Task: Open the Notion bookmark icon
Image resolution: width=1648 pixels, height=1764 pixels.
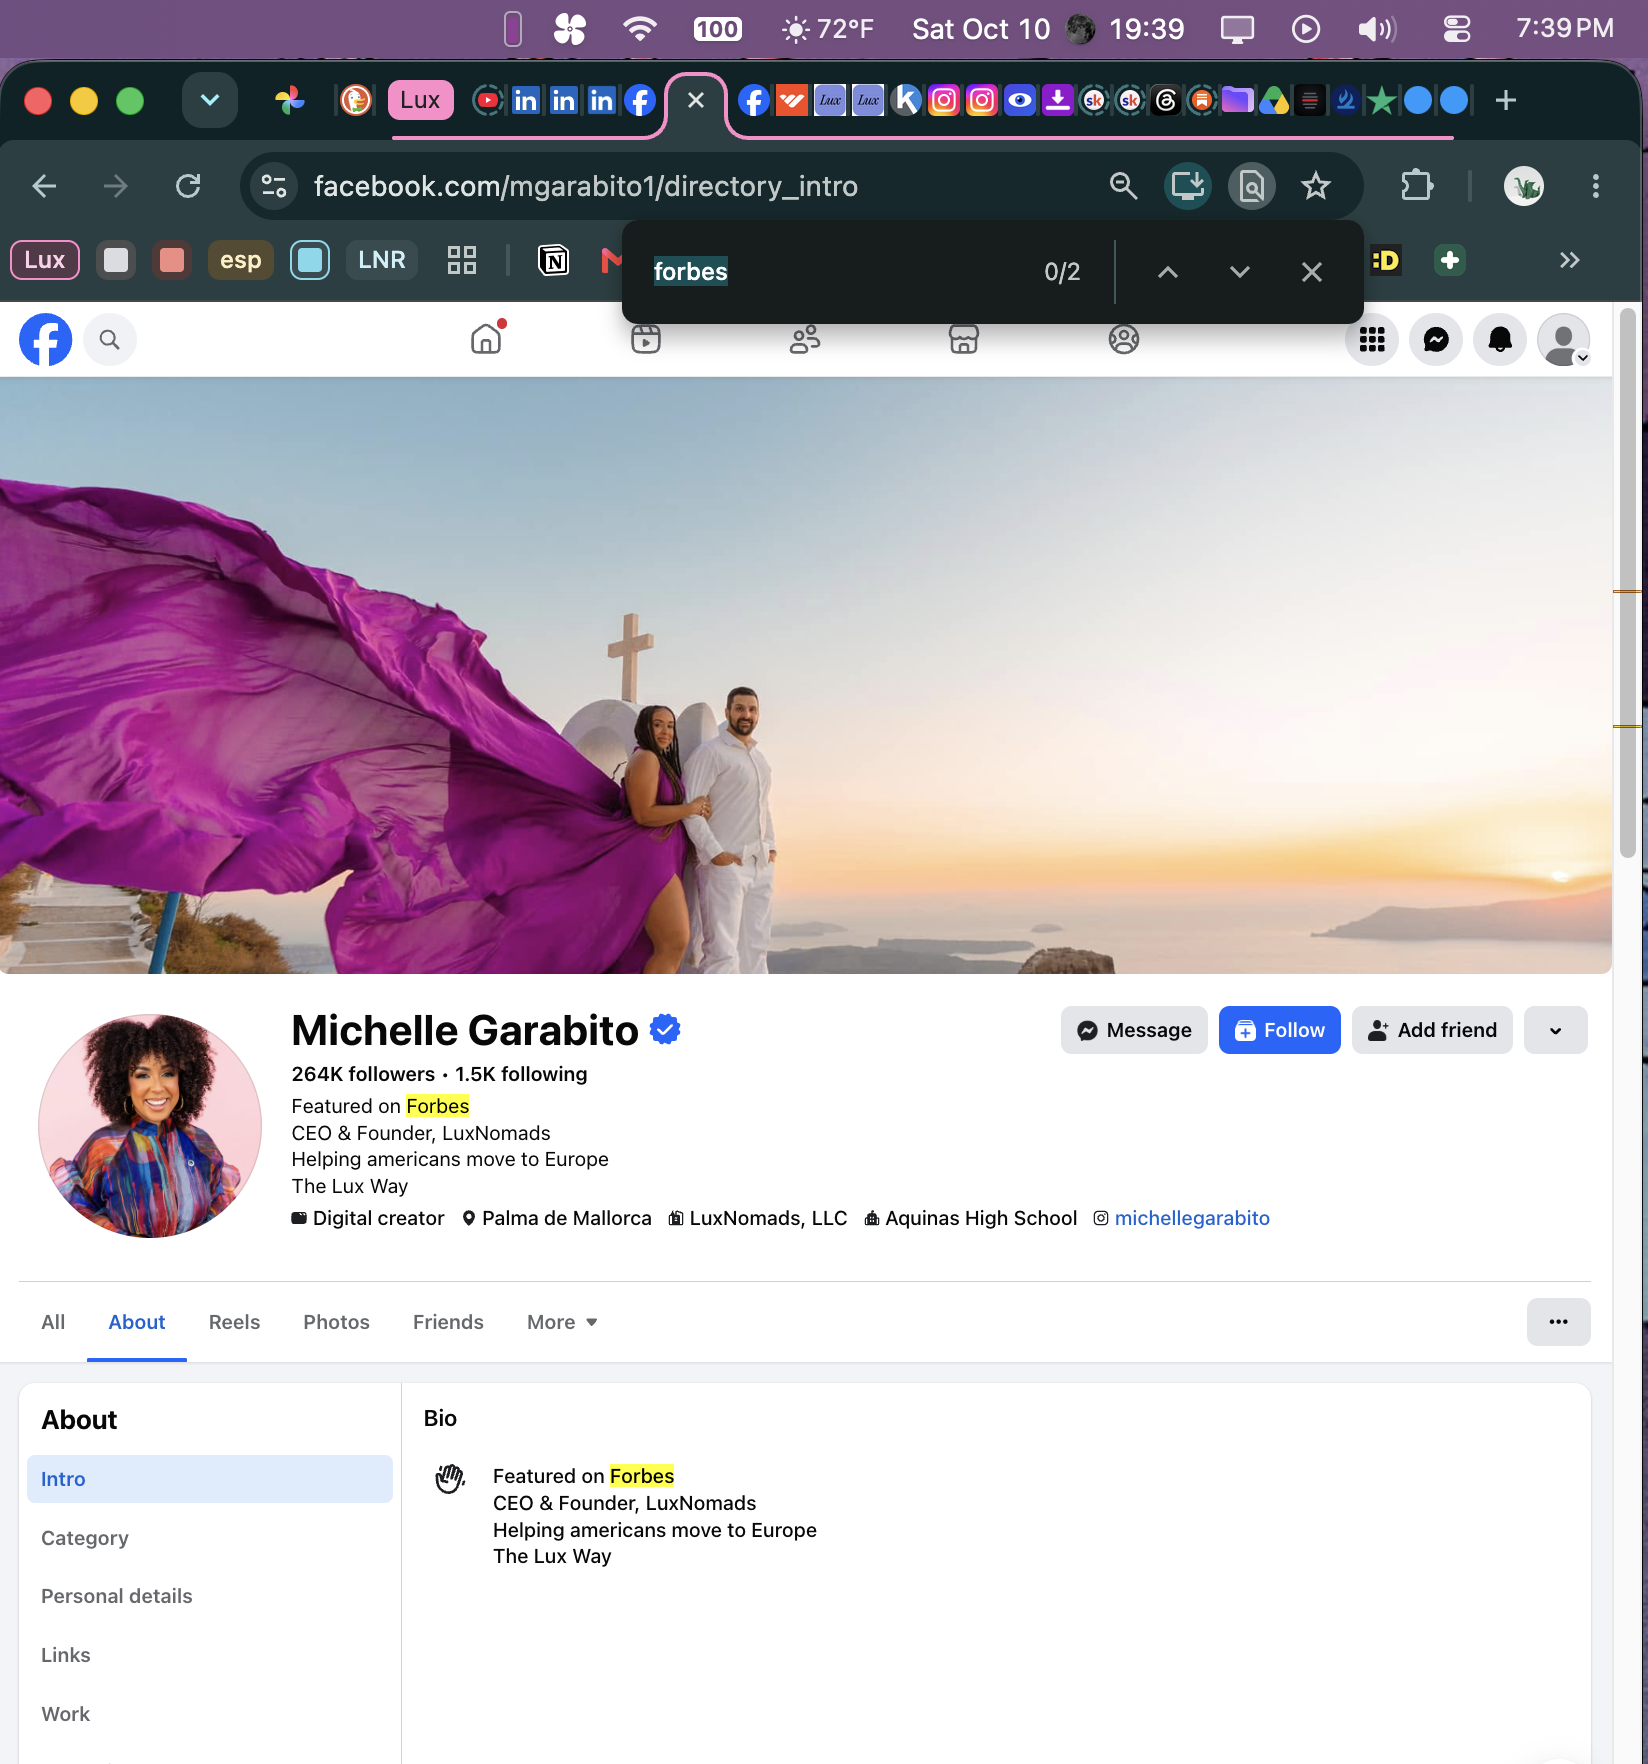Action: (554, 261)
